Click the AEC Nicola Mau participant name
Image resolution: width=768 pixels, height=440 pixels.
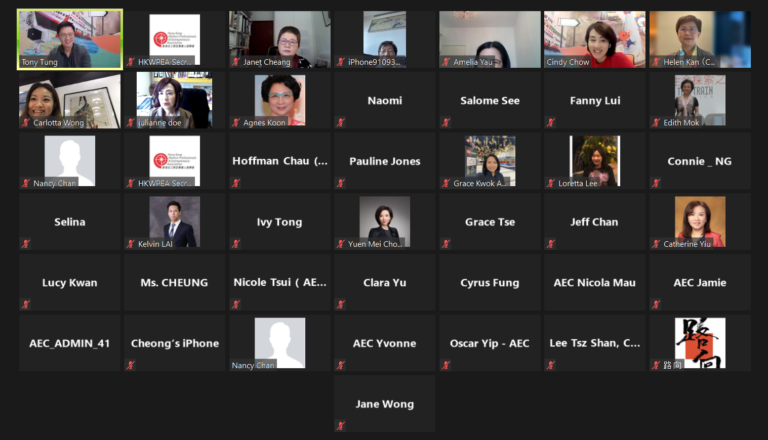click(595, 283)
